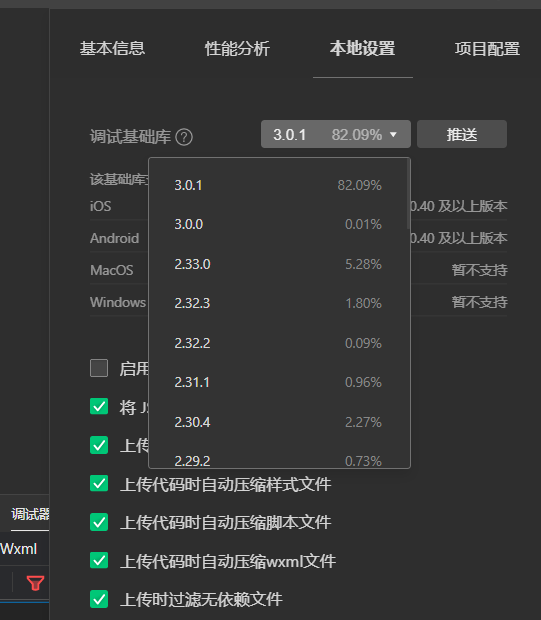The width and height of the screenshot is (541, 620).
Task: Uncheck 上传代码时自动压缩样式文件
Action: [x=99, y=484]
